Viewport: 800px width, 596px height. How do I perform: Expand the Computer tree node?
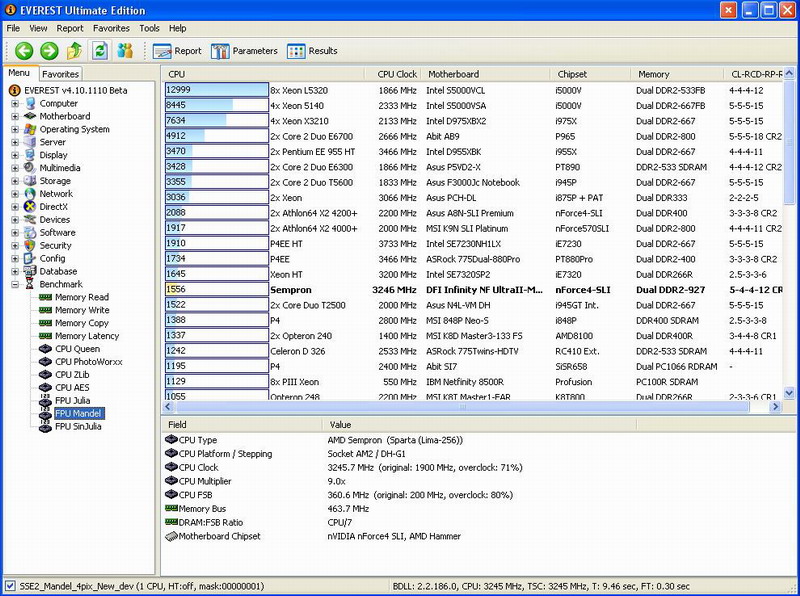pos(15,104)
